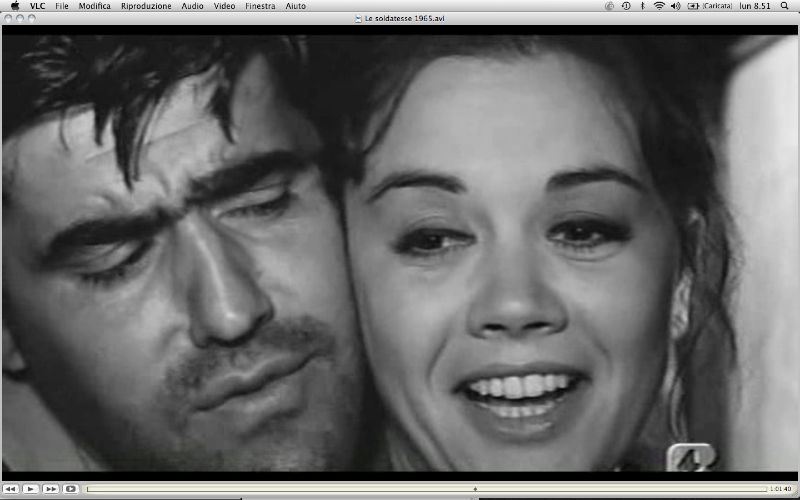Open the Apple menu

(x=14, y=6)
